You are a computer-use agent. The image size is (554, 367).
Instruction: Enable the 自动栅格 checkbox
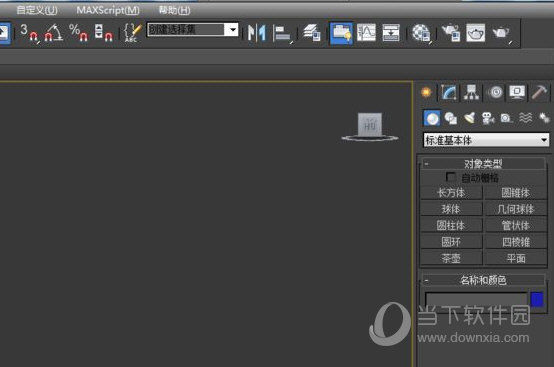pyautogui.click(x=451, y=177)
